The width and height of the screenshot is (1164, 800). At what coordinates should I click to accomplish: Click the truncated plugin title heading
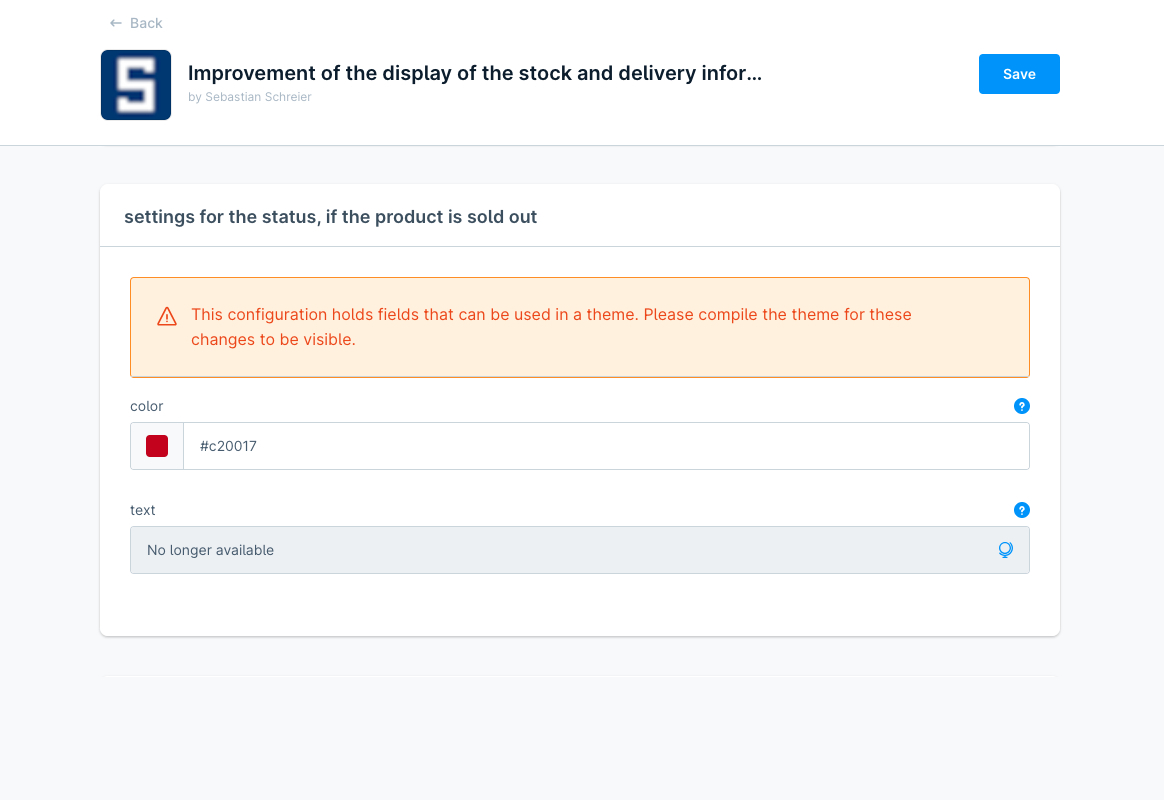coord(475,73)
